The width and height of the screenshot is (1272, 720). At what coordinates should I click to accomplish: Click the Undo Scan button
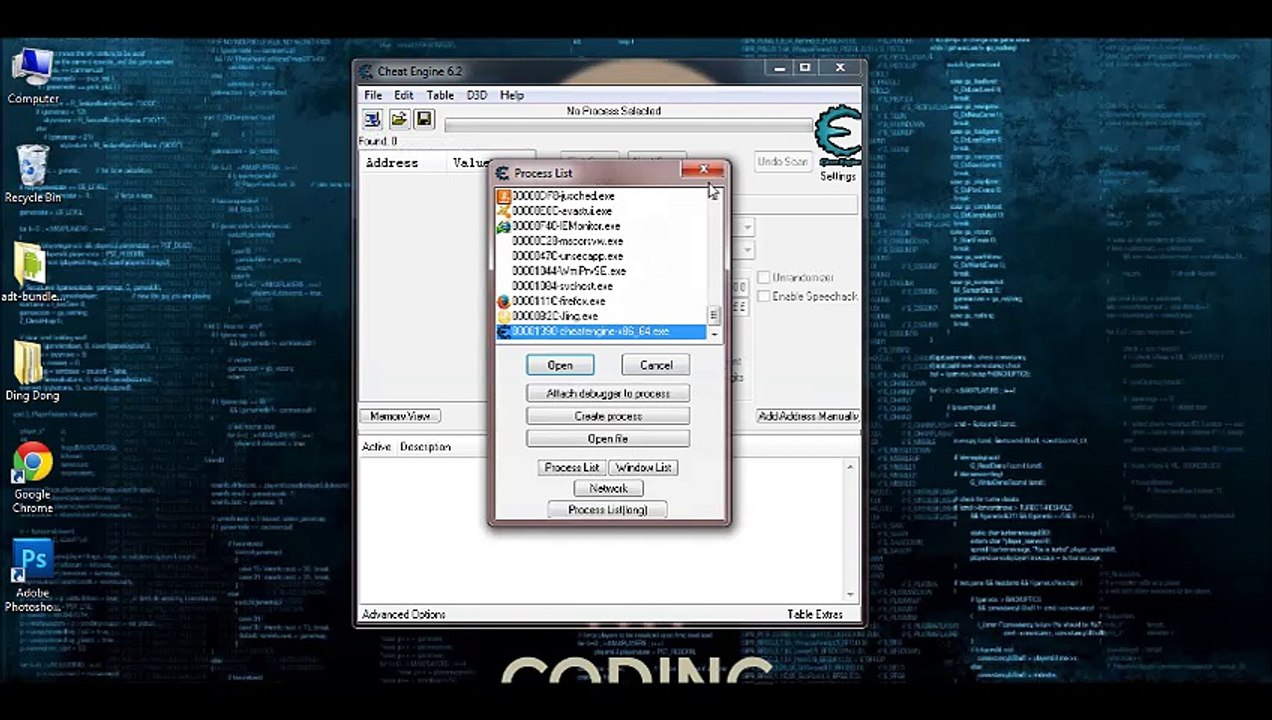(x=782, y=162)
